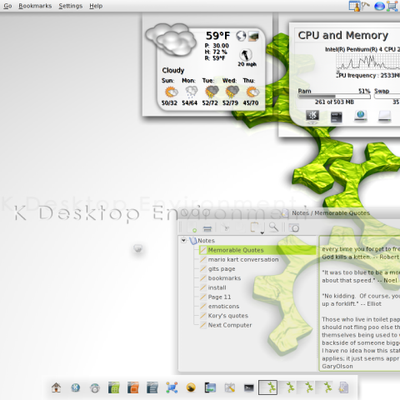The width and height of the screenshot is (400, 400).
Task: Click the pickaxe tool icon in top tray
Action: (365, 5)
